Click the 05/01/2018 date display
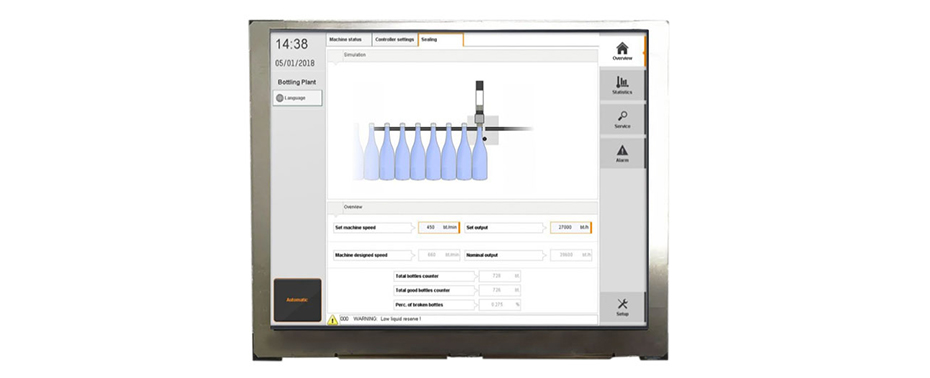This screenshot has width=930, height=378. [x=295, y=63]
